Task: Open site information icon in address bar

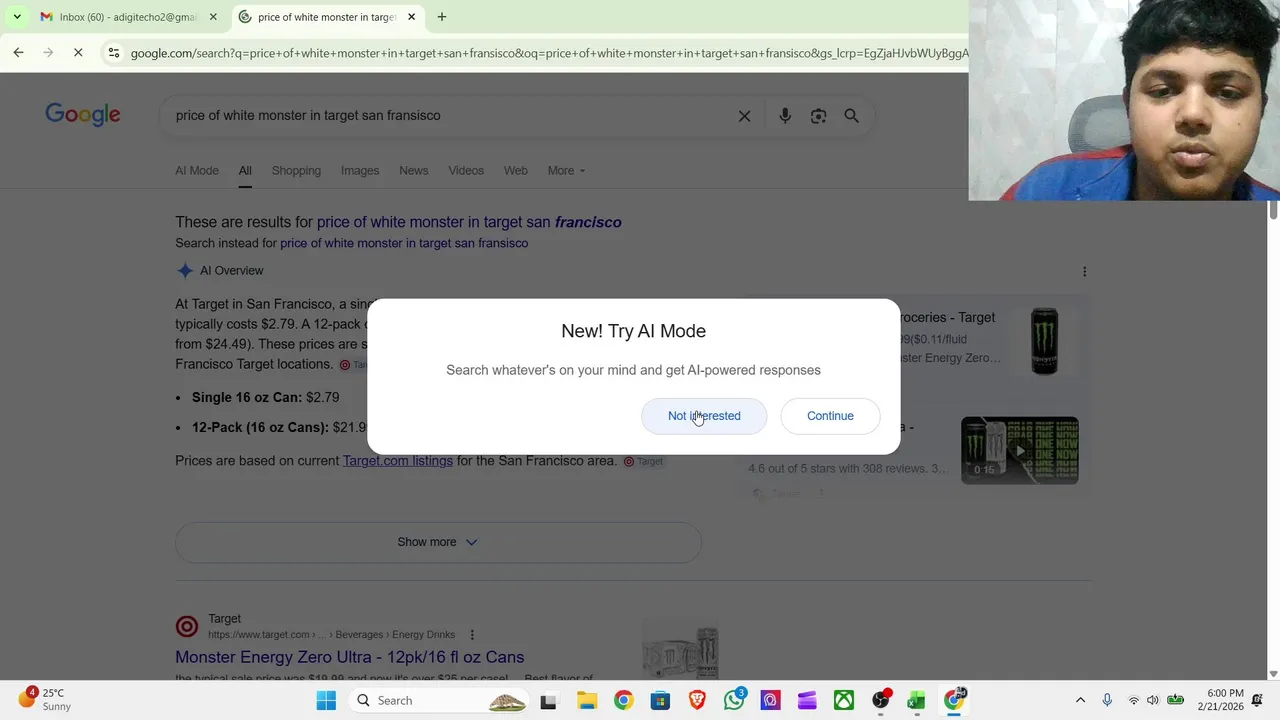Action: 113,53
